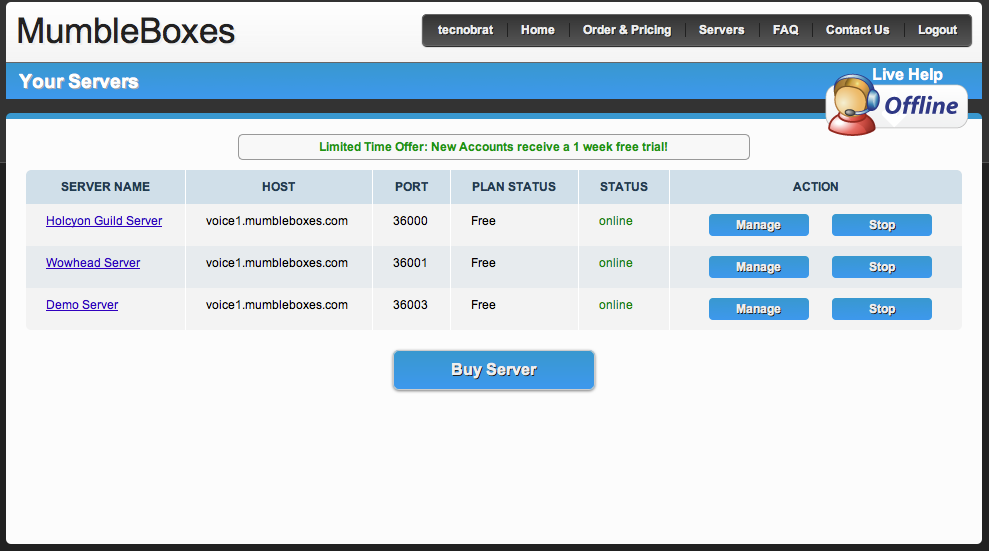Open the Wowhead Server link
This screenshot has width=989, height=551.
coord(93,263)
